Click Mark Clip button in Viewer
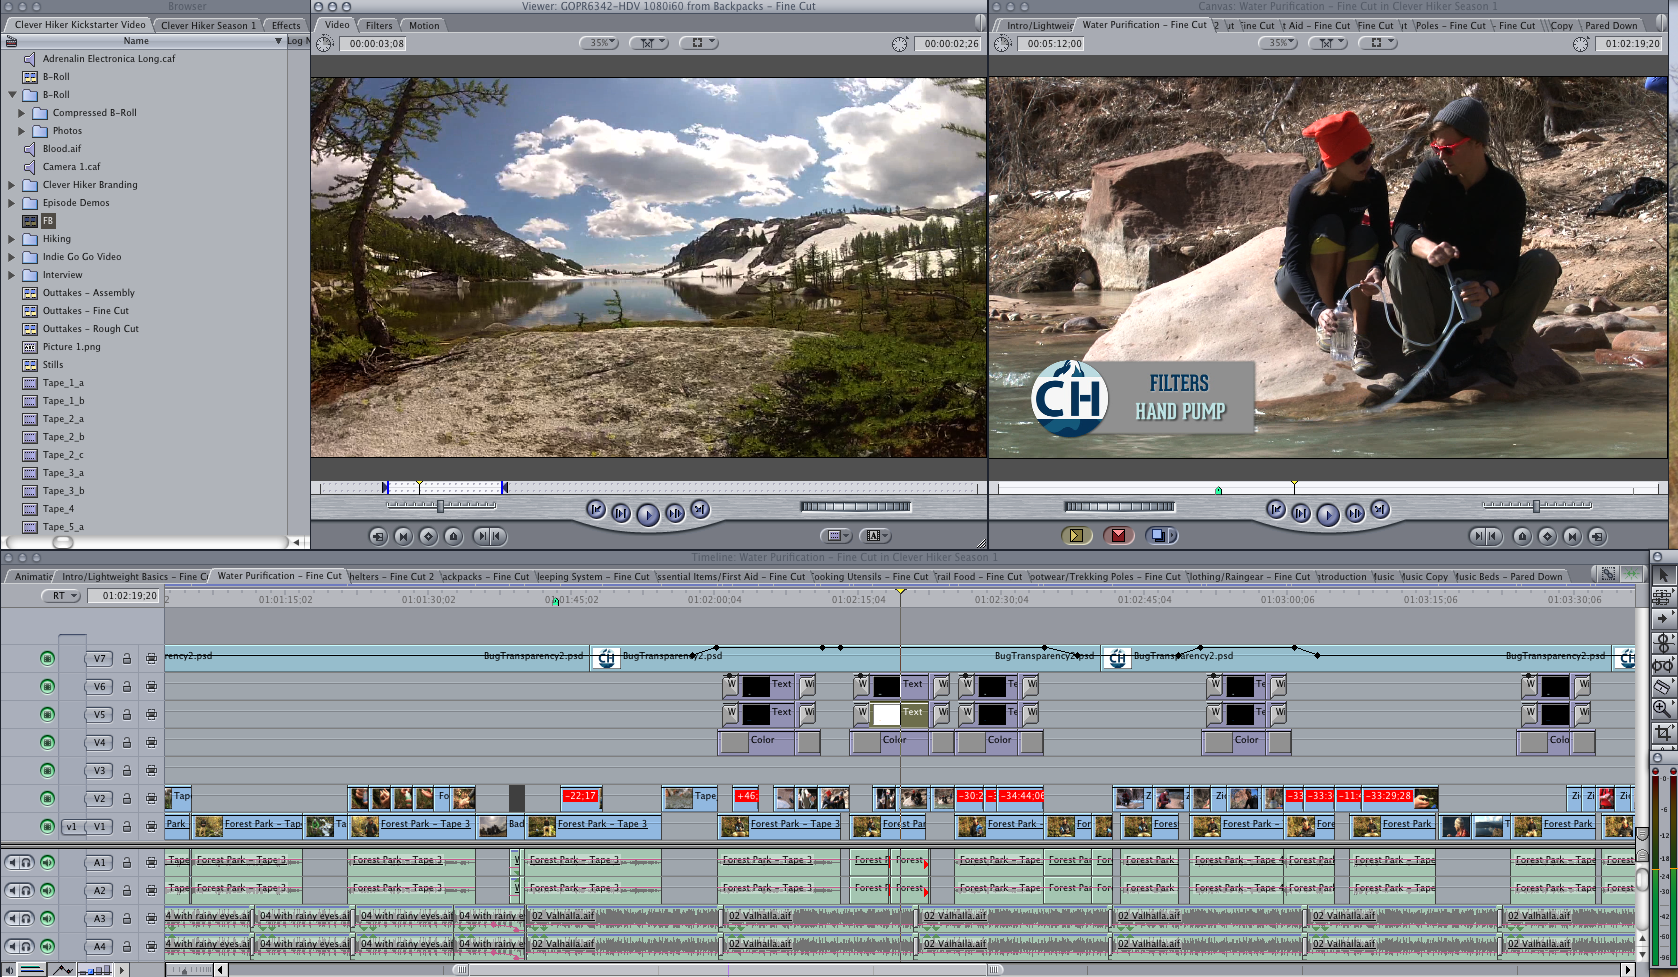Image resolution: width=1678 pixels, height=977 pixels. pyautogui.click(x=403, y=537)
